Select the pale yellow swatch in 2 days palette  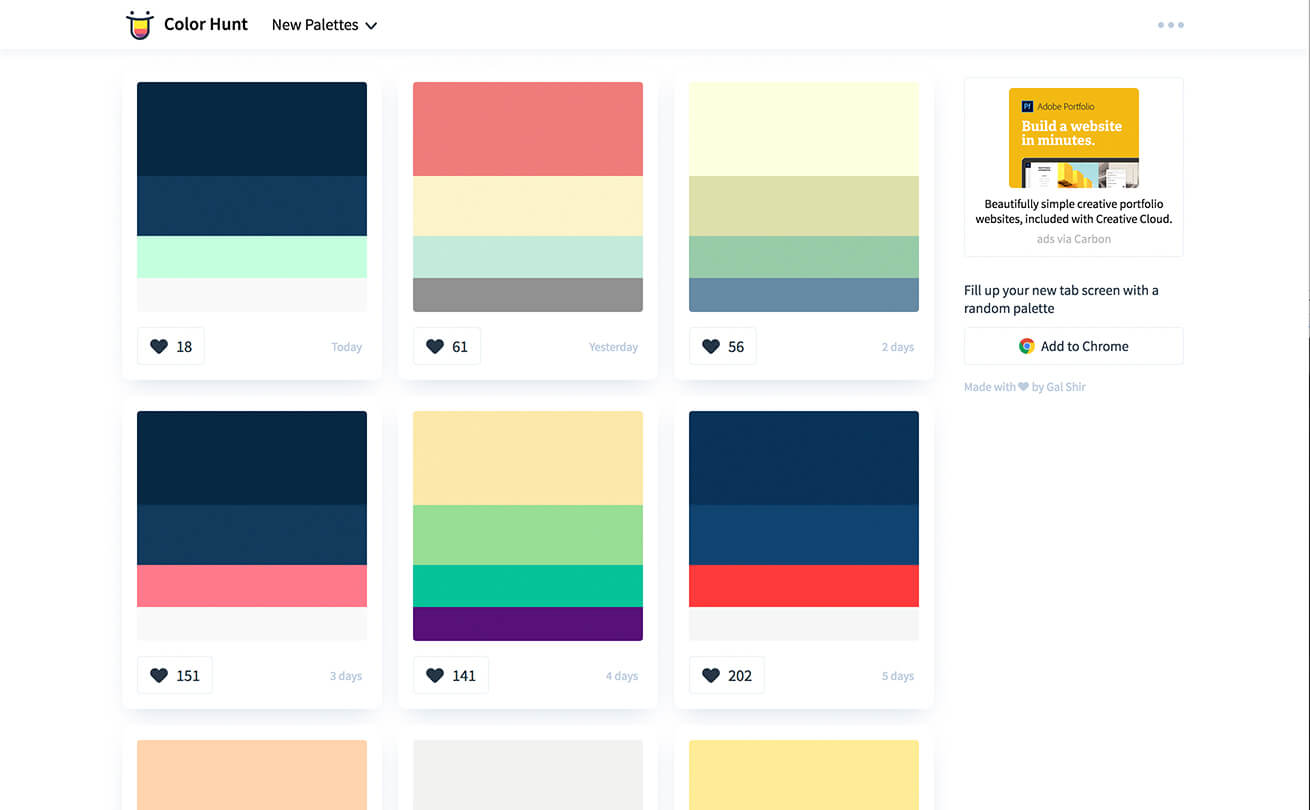tap(804, 129)
